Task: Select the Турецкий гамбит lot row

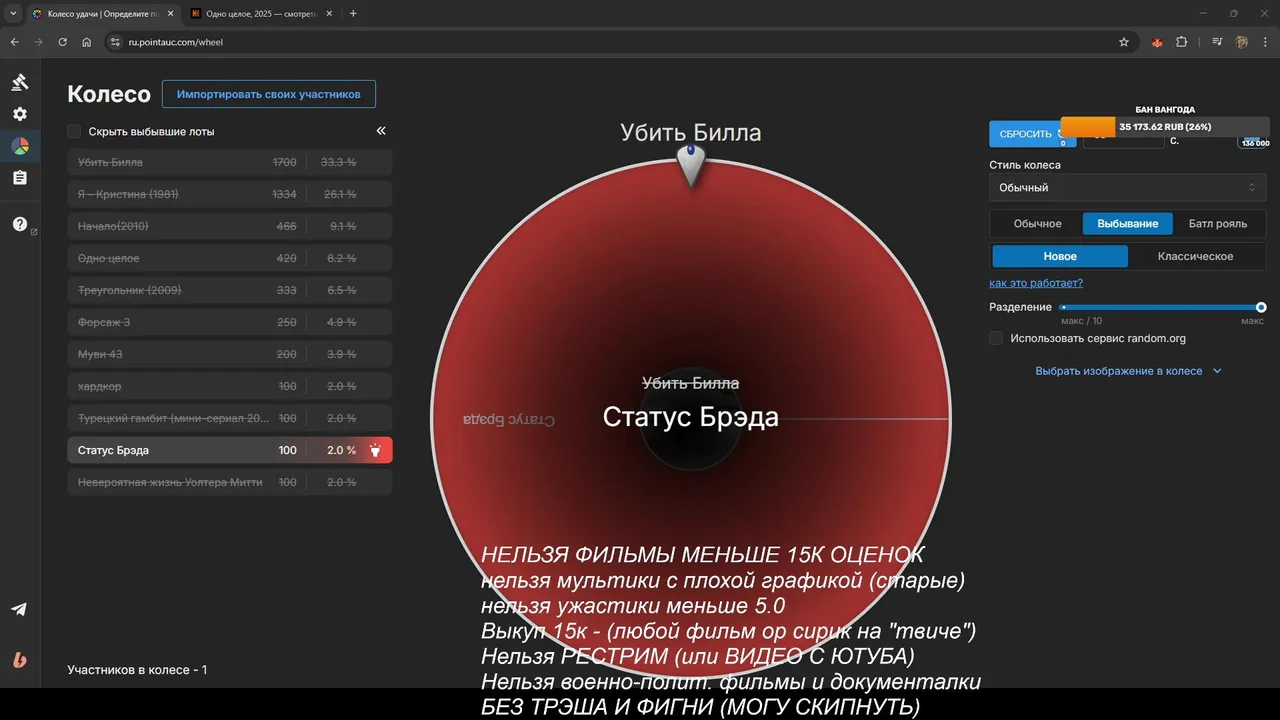Action: click(230, 418)
